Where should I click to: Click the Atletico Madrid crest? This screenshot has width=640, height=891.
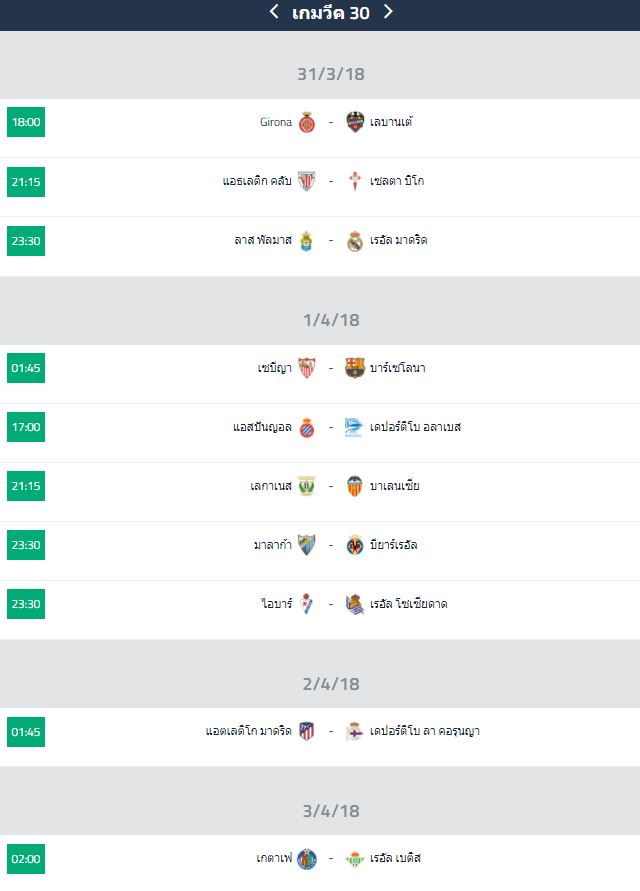coord(307,731)
